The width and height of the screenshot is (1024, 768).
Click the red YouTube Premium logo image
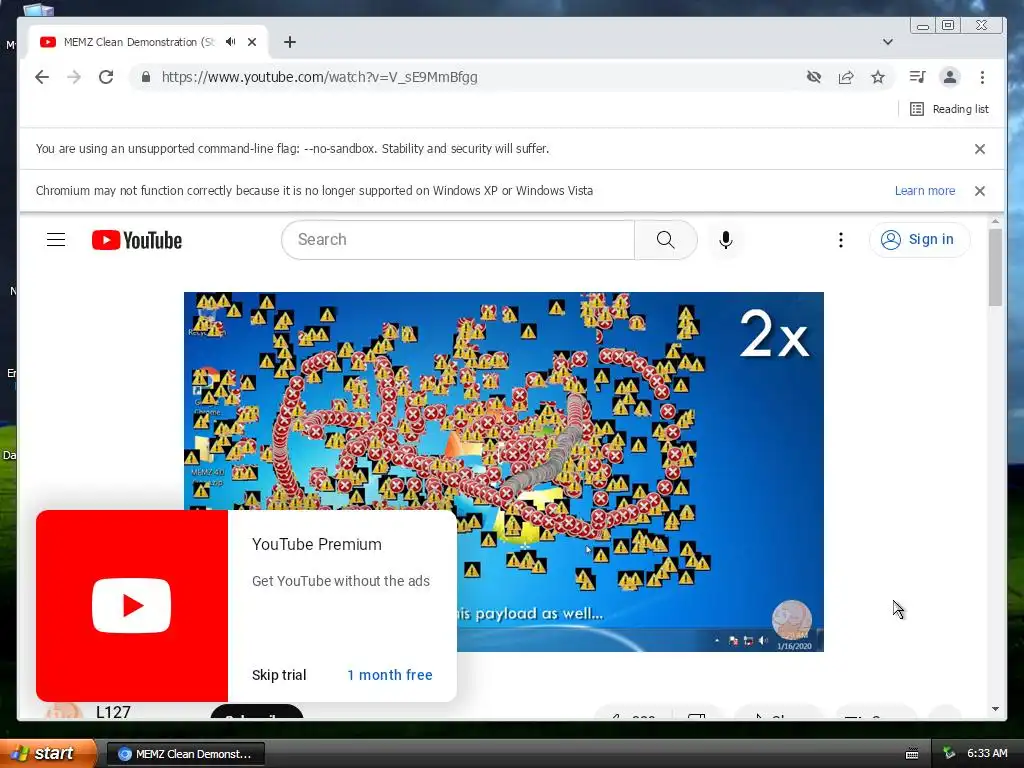[x=132, y=606]
